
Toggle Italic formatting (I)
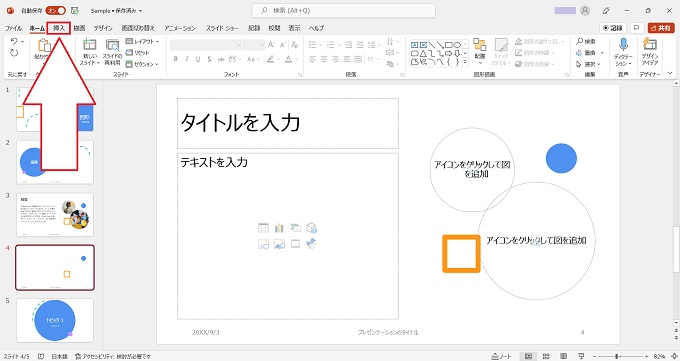point(187,59)
